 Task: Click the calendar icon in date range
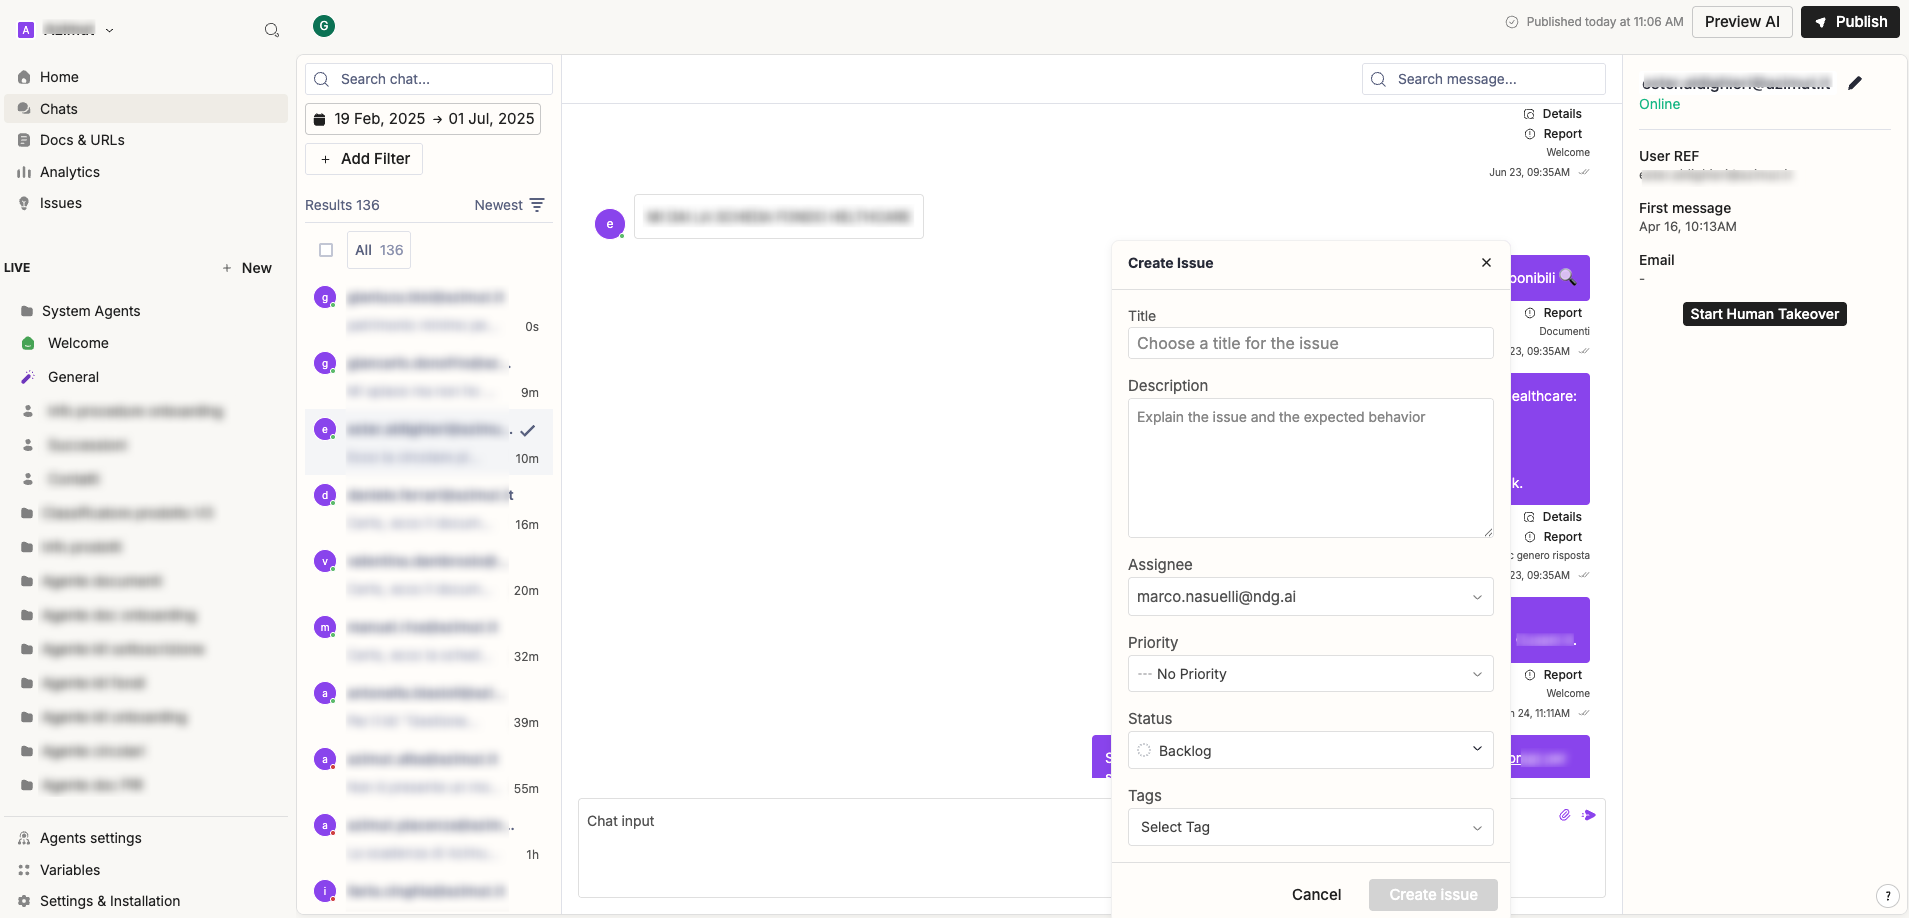(320, 119)
